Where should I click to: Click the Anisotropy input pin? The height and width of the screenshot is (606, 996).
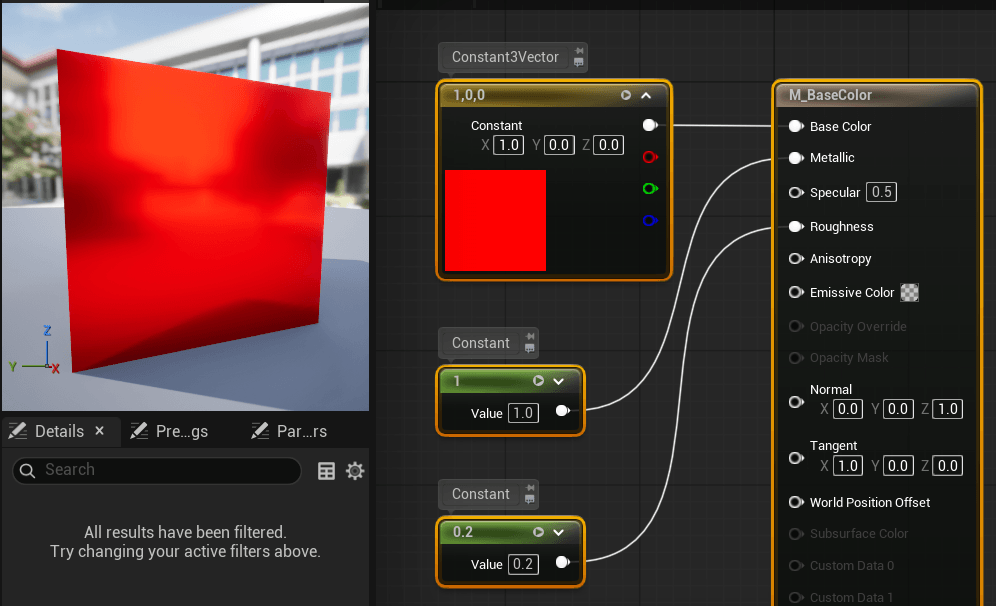click(x=795, y=259)
